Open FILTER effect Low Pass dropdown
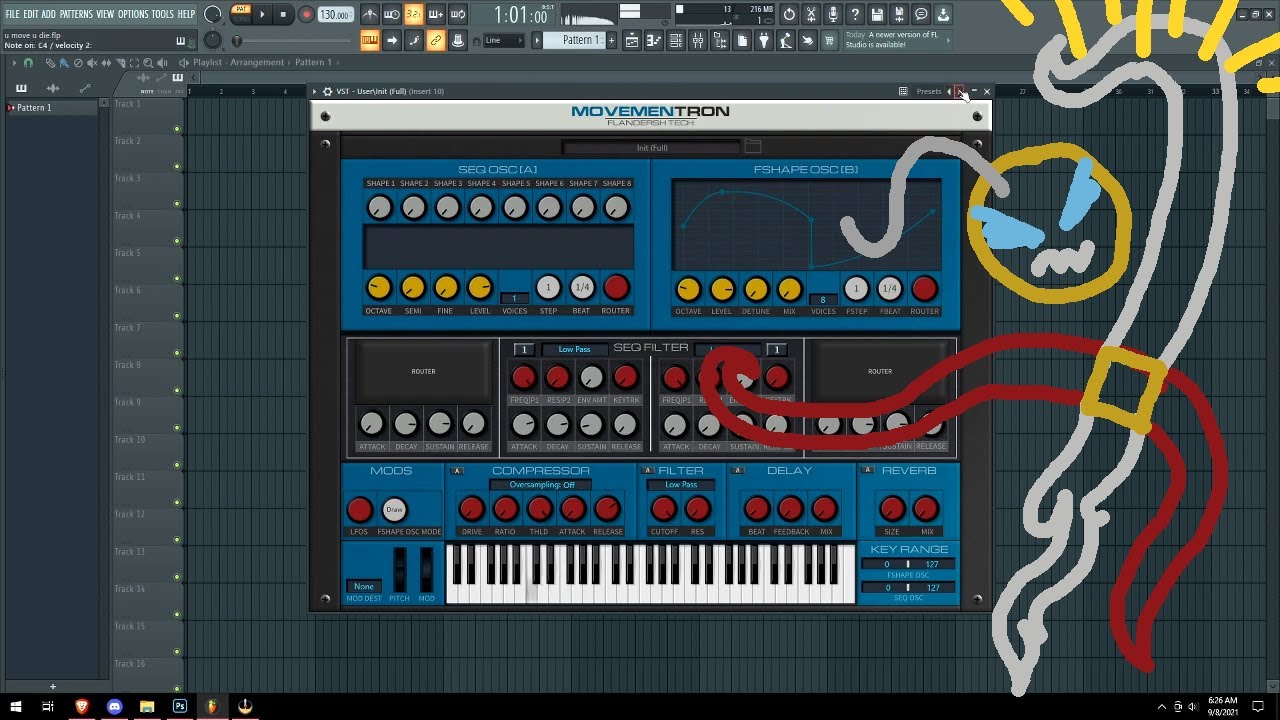This screenshot has height=720, width=1280. 681,485
